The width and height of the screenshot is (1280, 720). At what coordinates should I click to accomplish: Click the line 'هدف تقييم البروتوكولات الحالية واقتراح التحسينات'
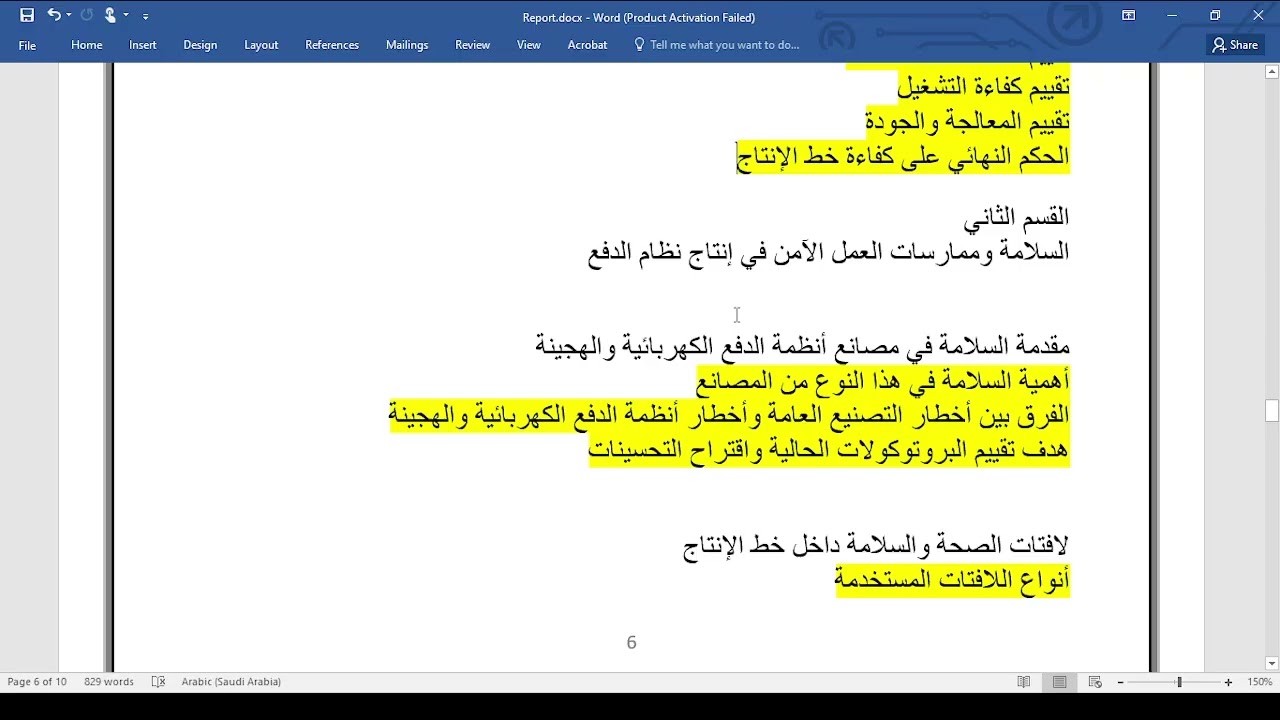click(829, 450)
